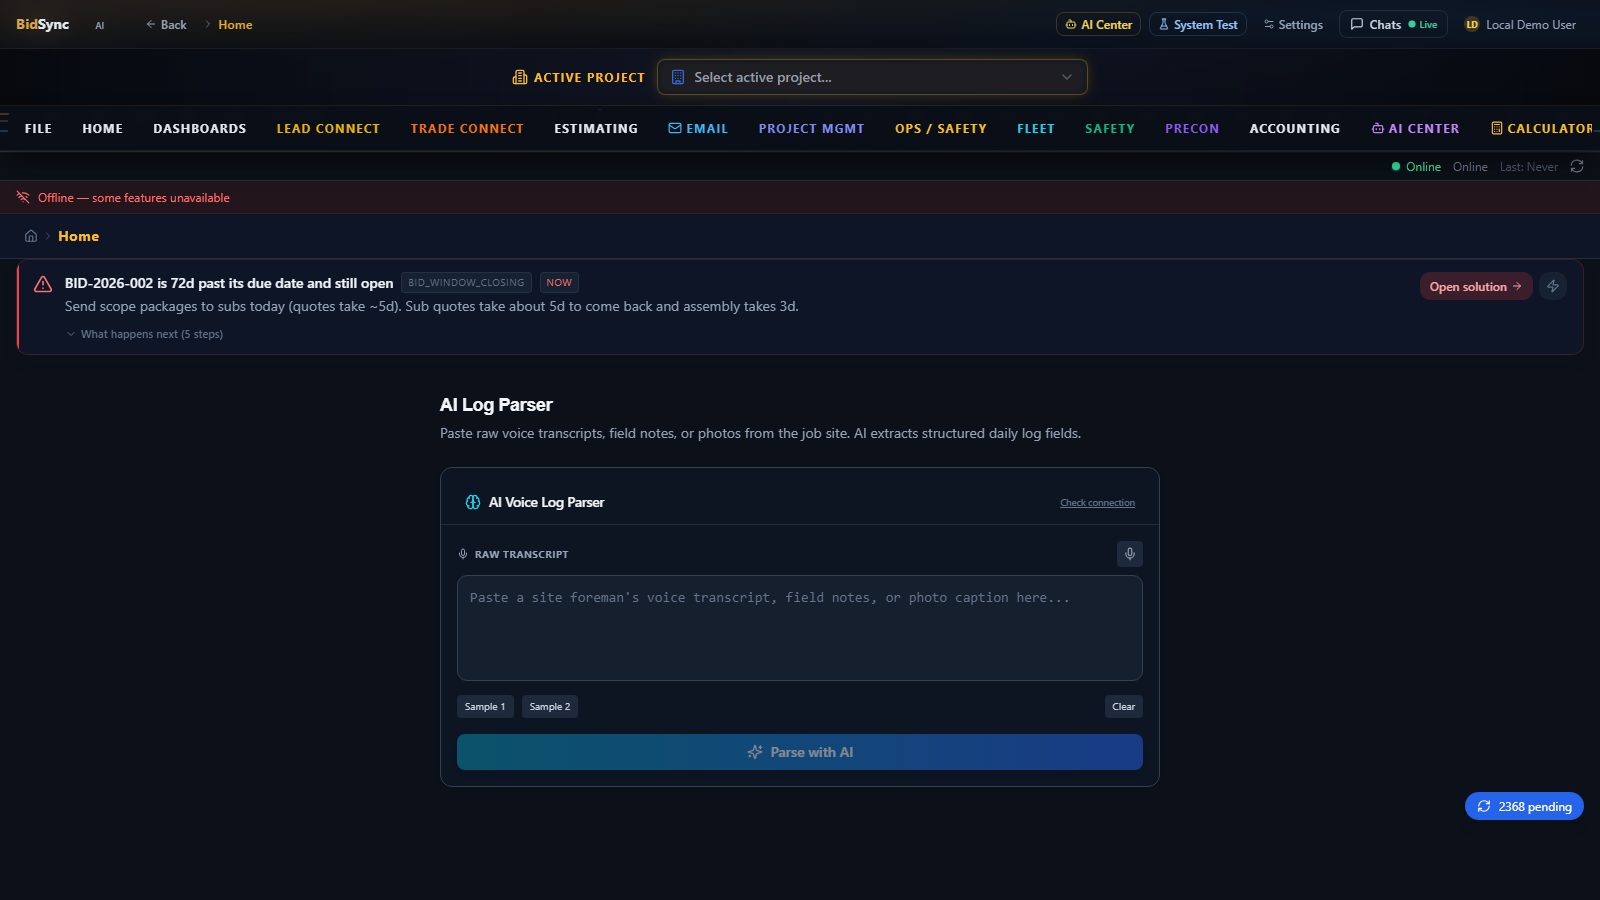
Task: Click the NOW badge in alert
Action: point(559,283)
